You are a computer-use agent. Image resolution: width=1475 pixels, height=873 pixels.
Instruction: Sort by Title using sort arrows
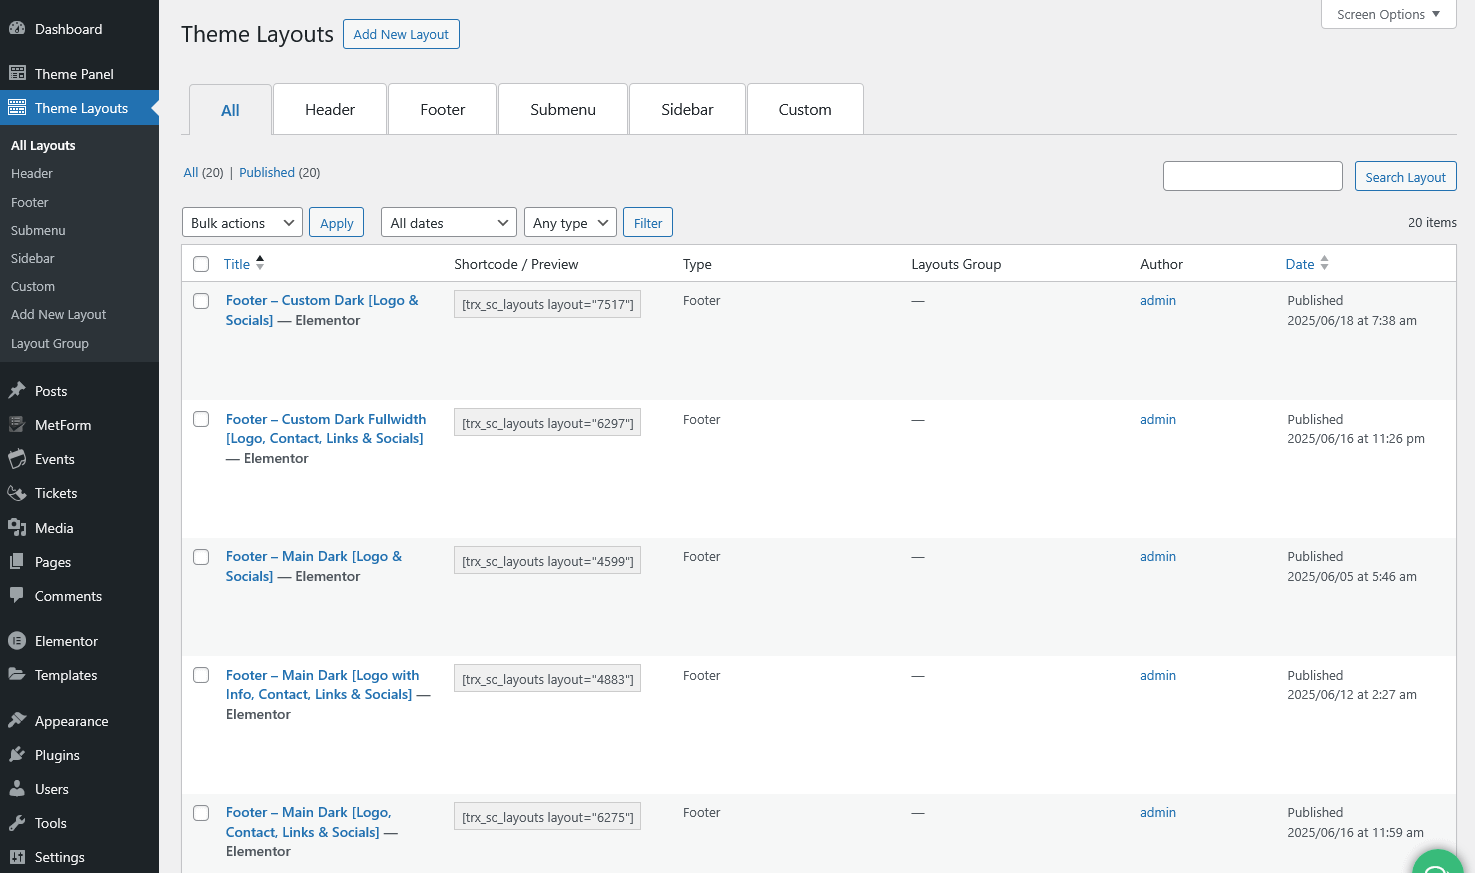(x=260, y=263)
